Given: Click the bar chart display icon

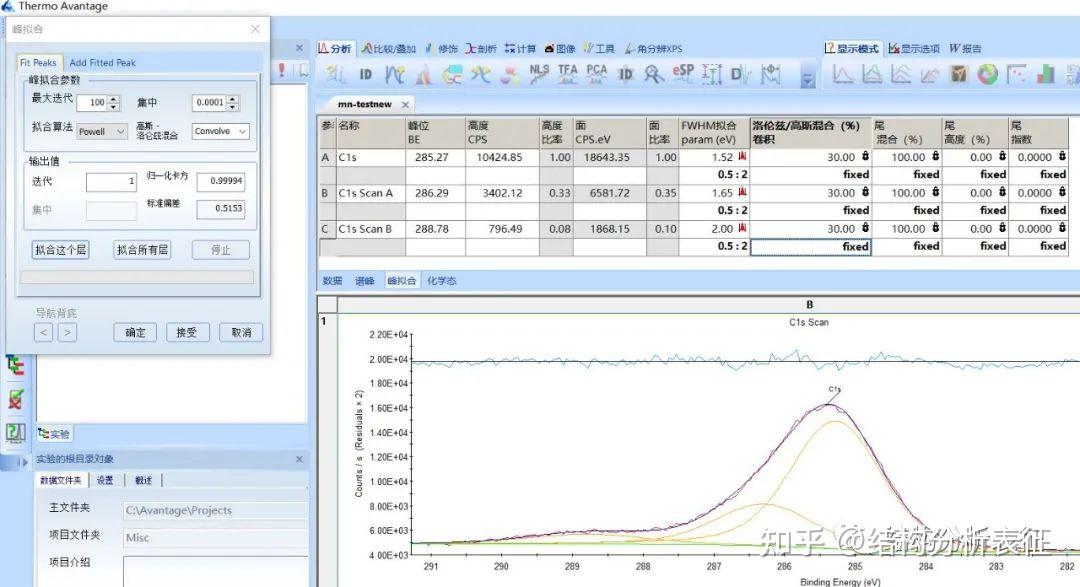Looking at the screenshot, I should tap(1046, 74).
